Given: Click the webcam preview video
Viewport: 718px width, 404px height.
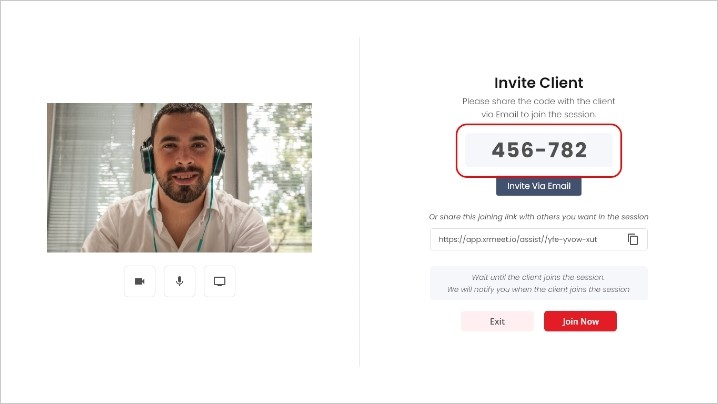Looking at the screenshot, I should tap(180, 178).
